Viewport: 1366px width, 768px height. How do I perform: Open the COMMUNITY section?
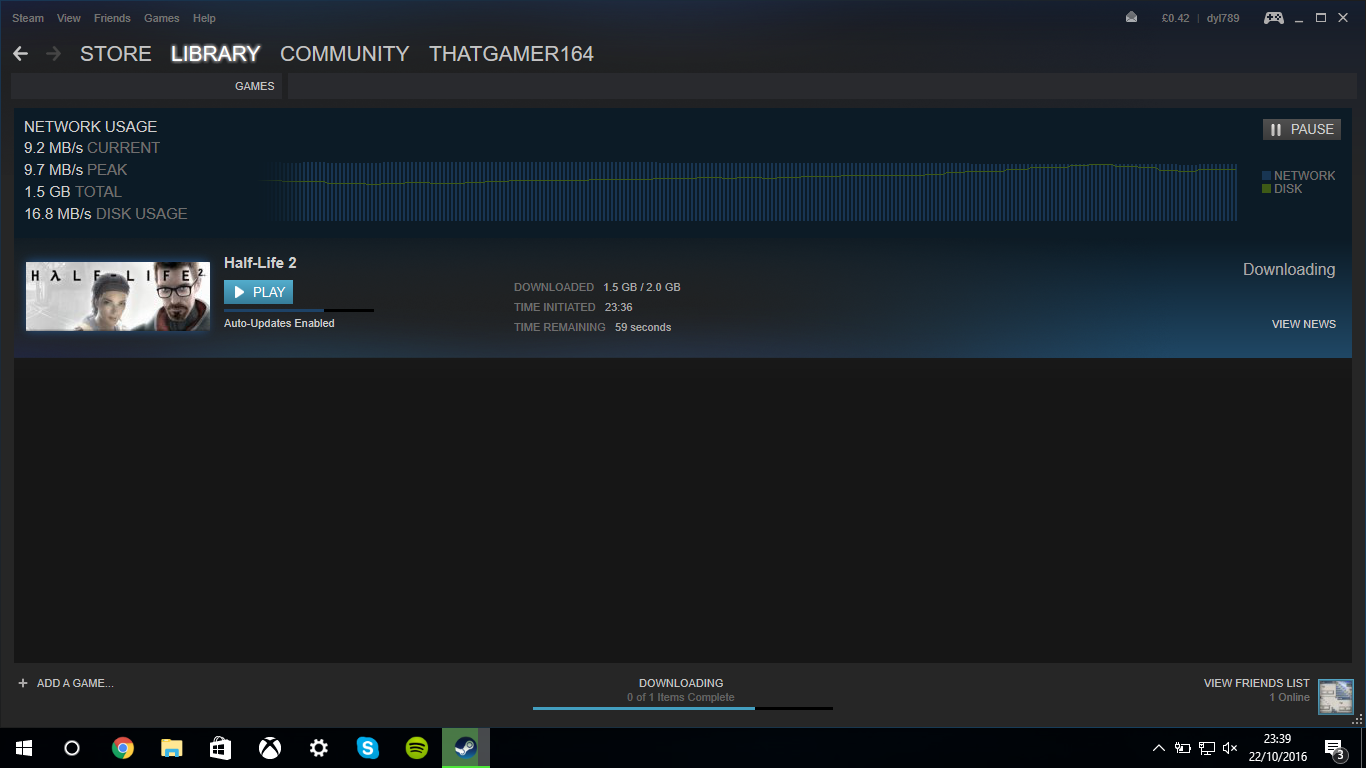point(345,54)
